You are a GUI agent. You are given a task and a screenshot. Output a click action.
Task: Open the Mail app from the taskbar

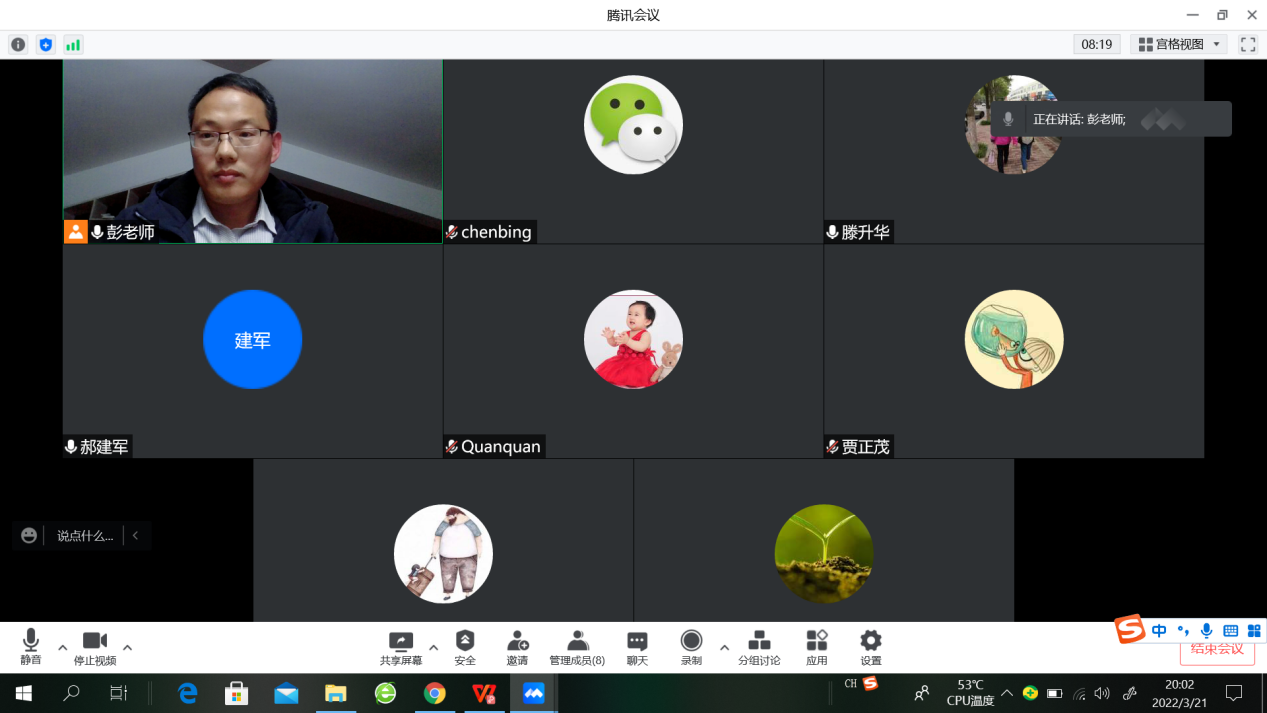coord(286,693)
